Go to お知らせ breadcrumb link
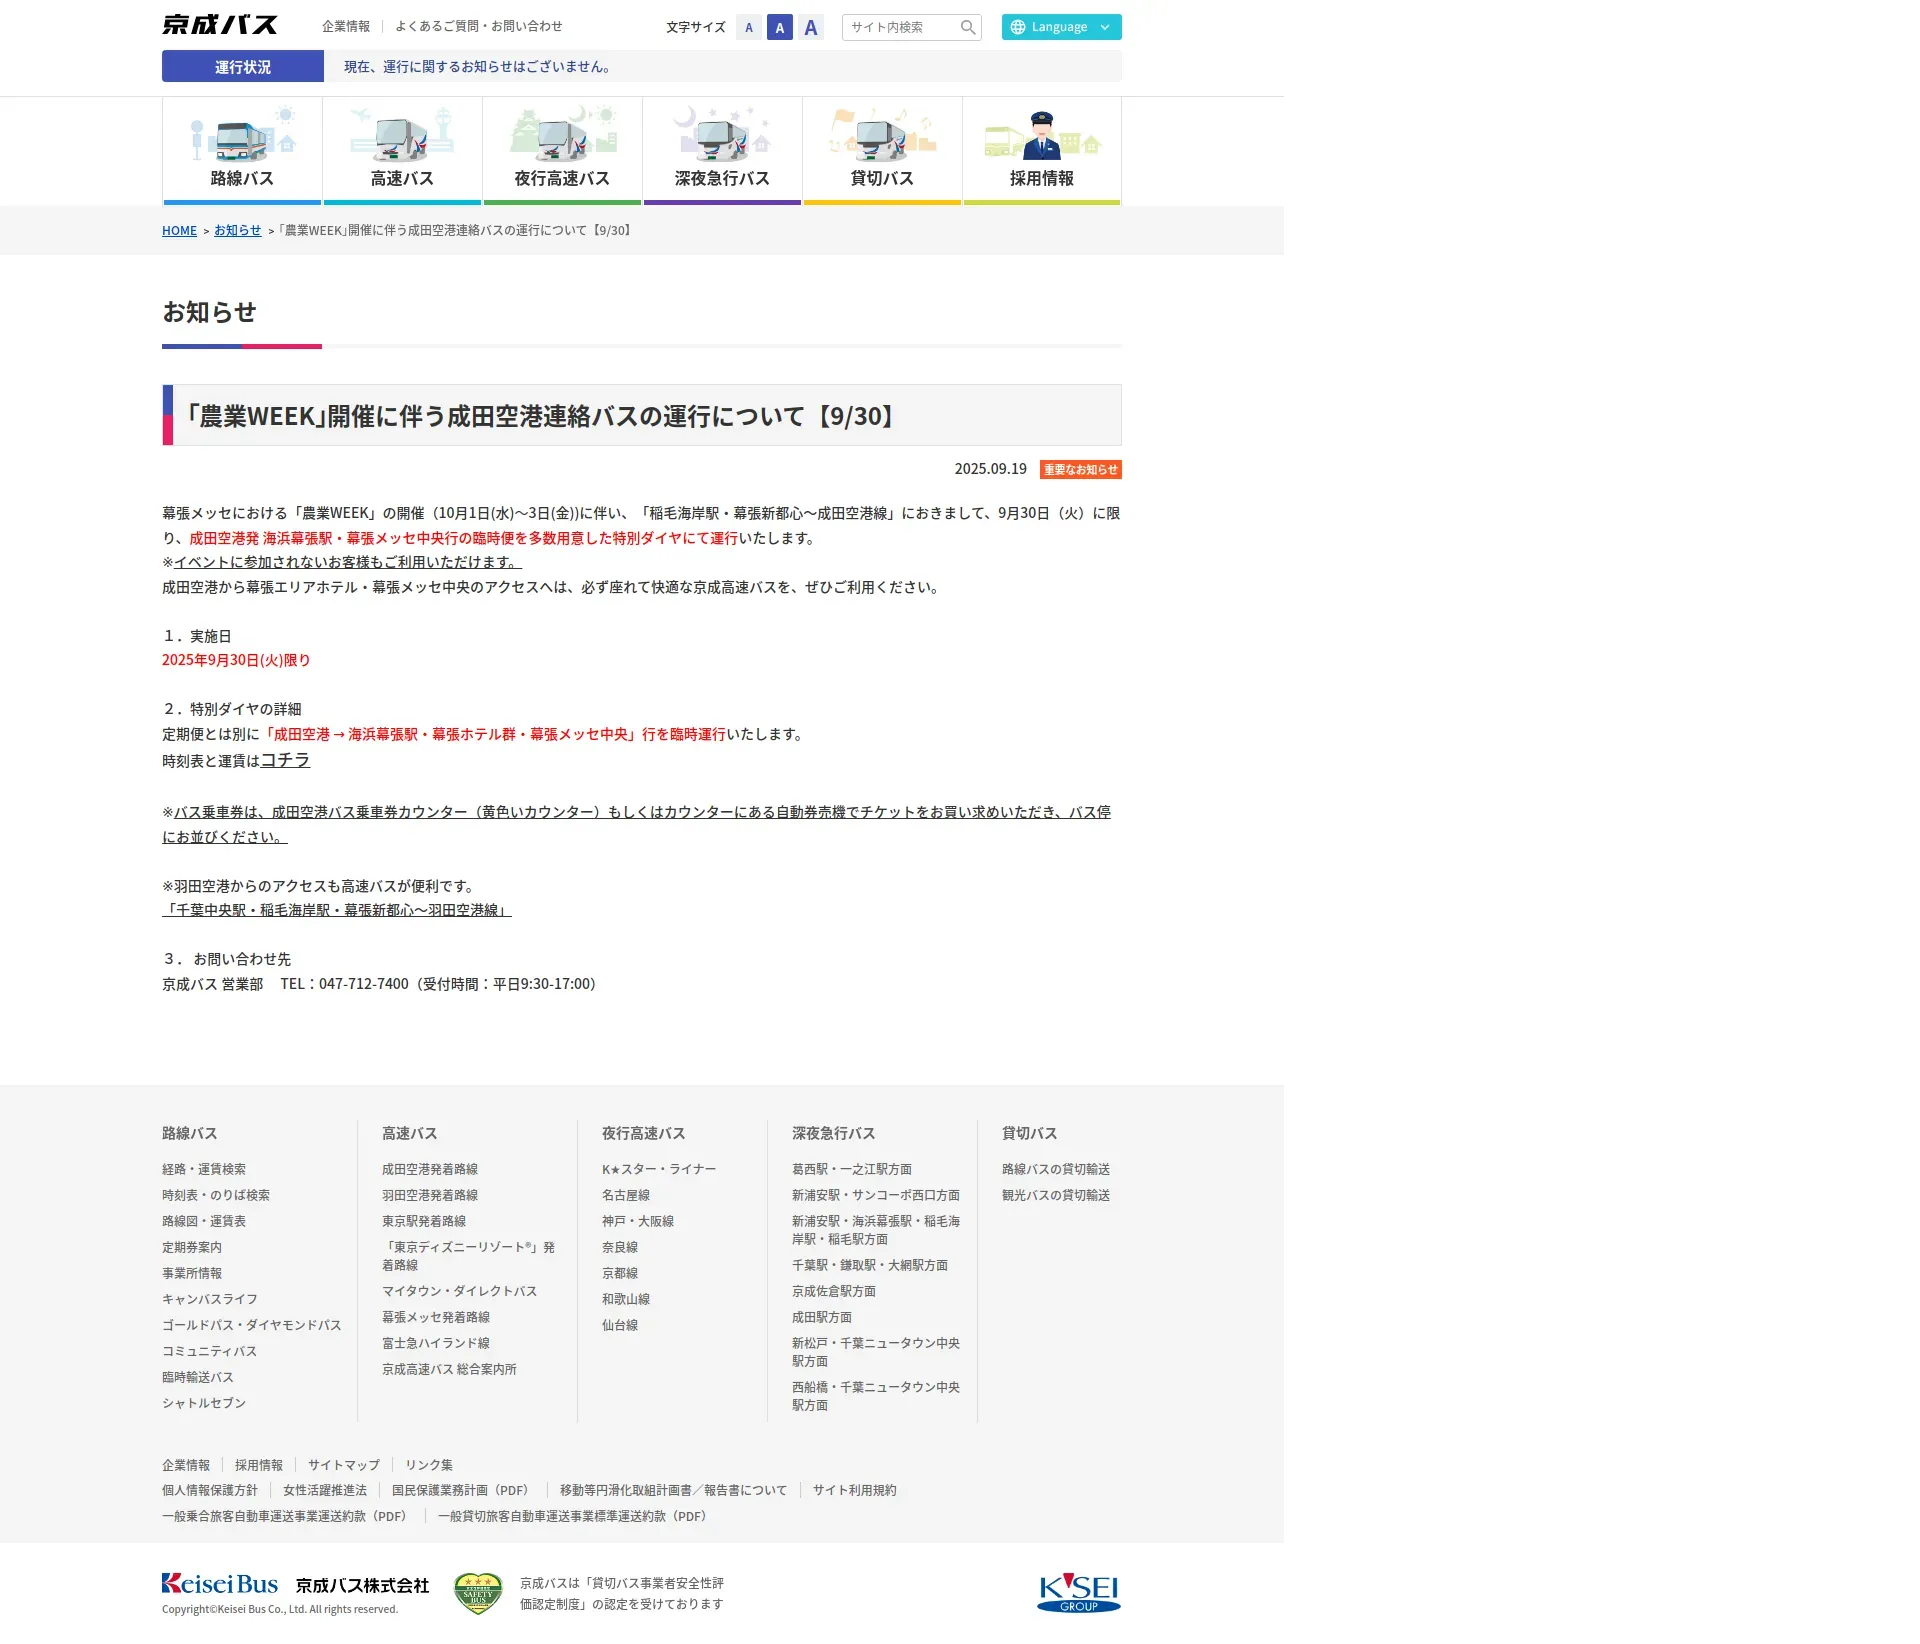Viewport: 1920px width, 1644px height. (x=237, y=230)
